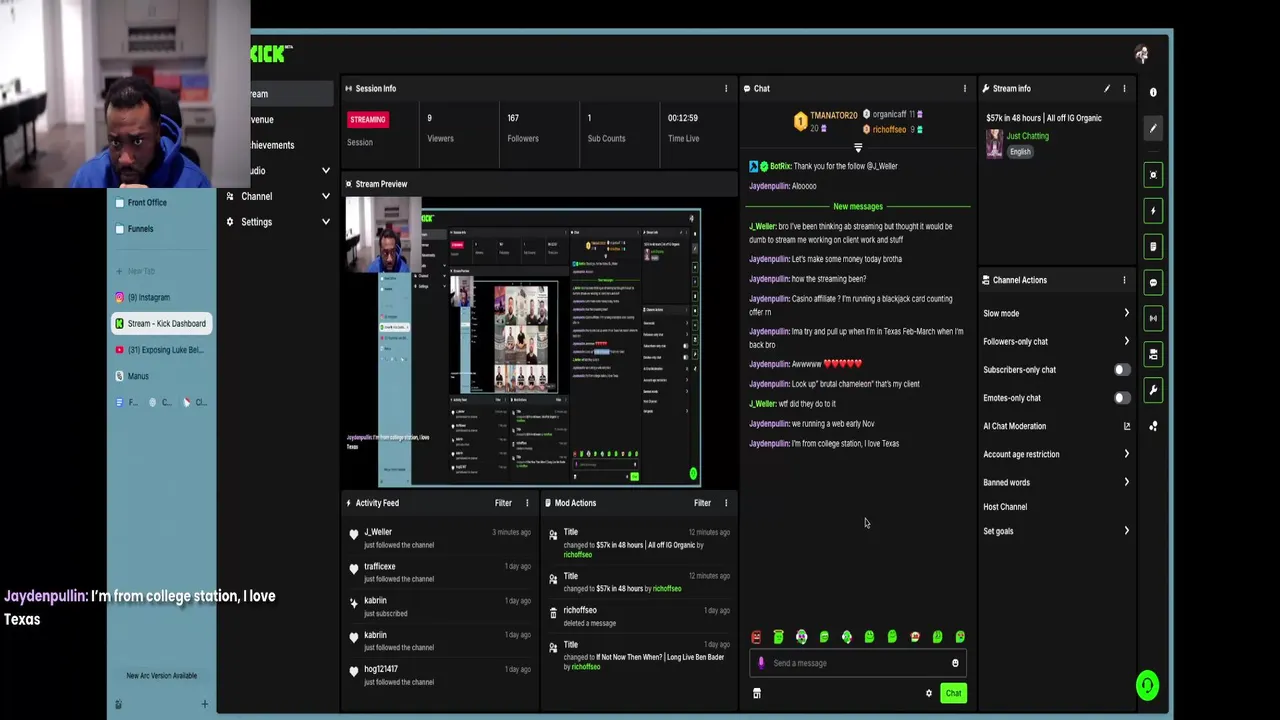1280x720 pixels.
Task: Expand Set goals options
Action: [x=1126, y=531]
